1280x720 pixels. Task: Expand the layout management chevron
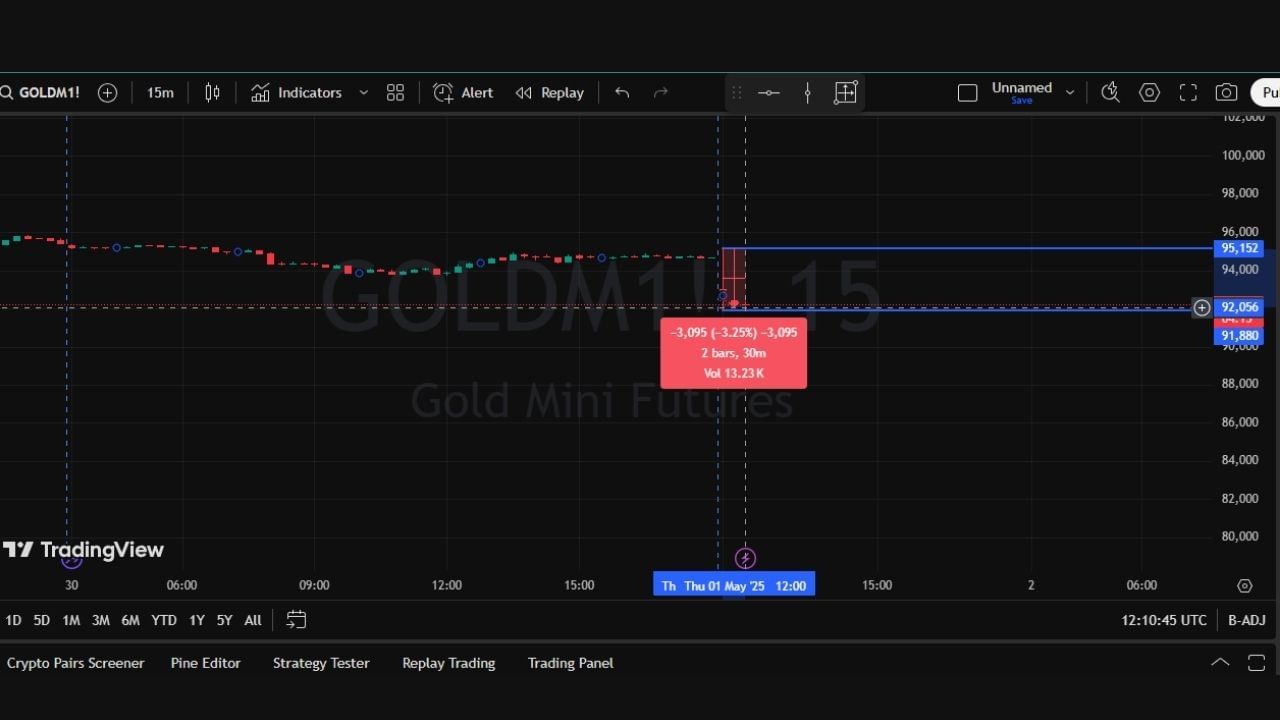point(1070,93)
